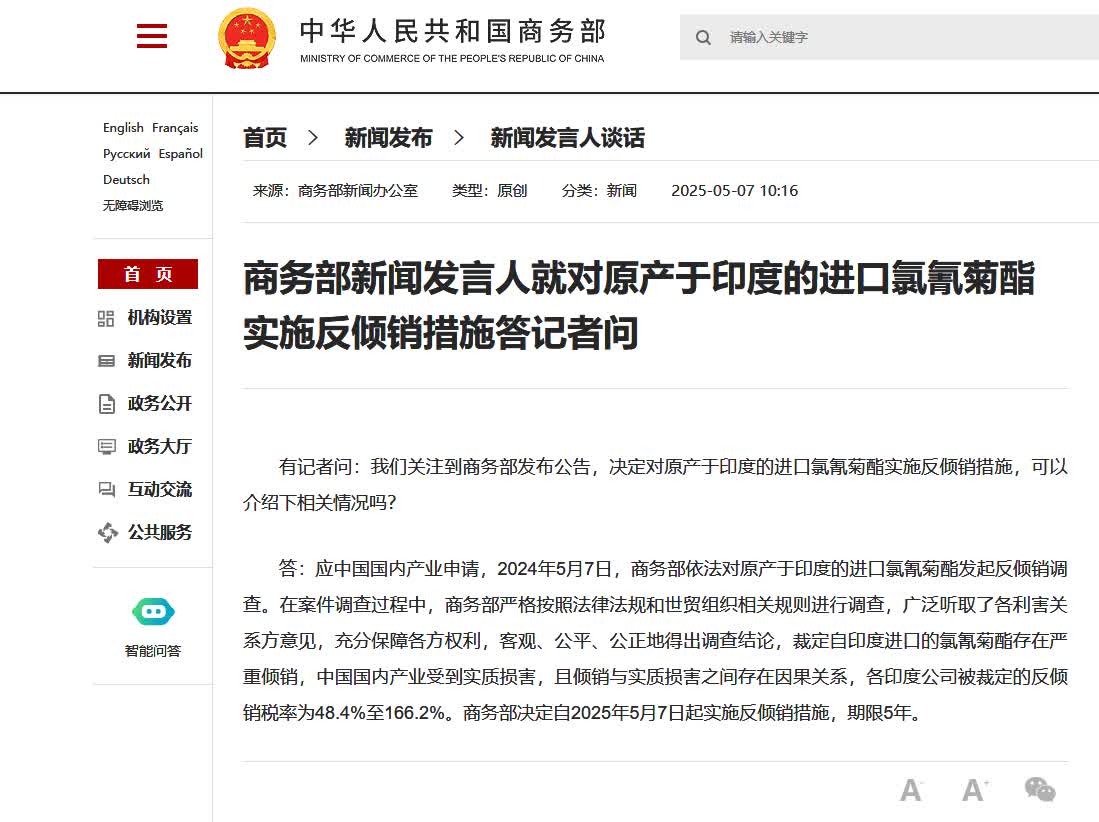The width and height of the screenshot is (1099, 822).
Task: Open the 智能问答 robot assistant icon
Action: click(x=153, y=612)
